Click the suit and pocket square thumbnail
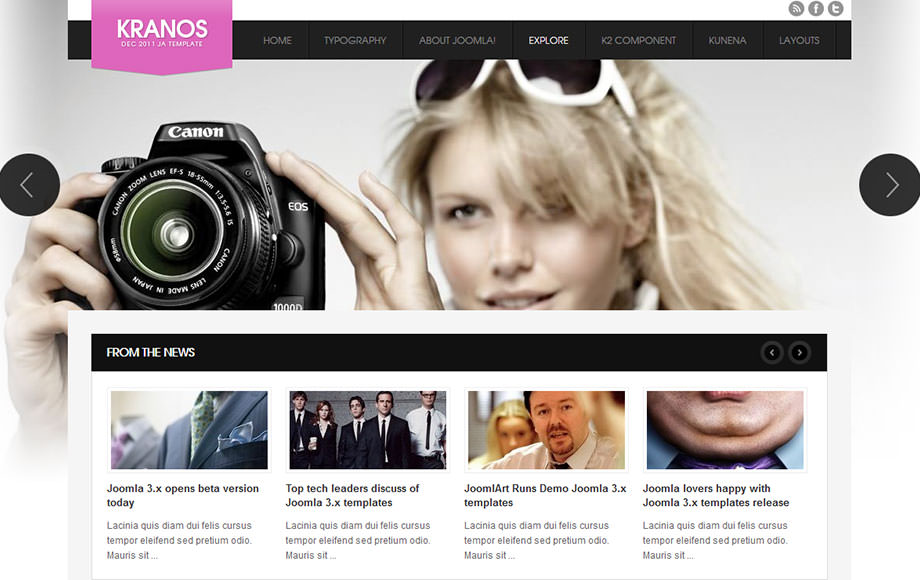 (189, 430)
